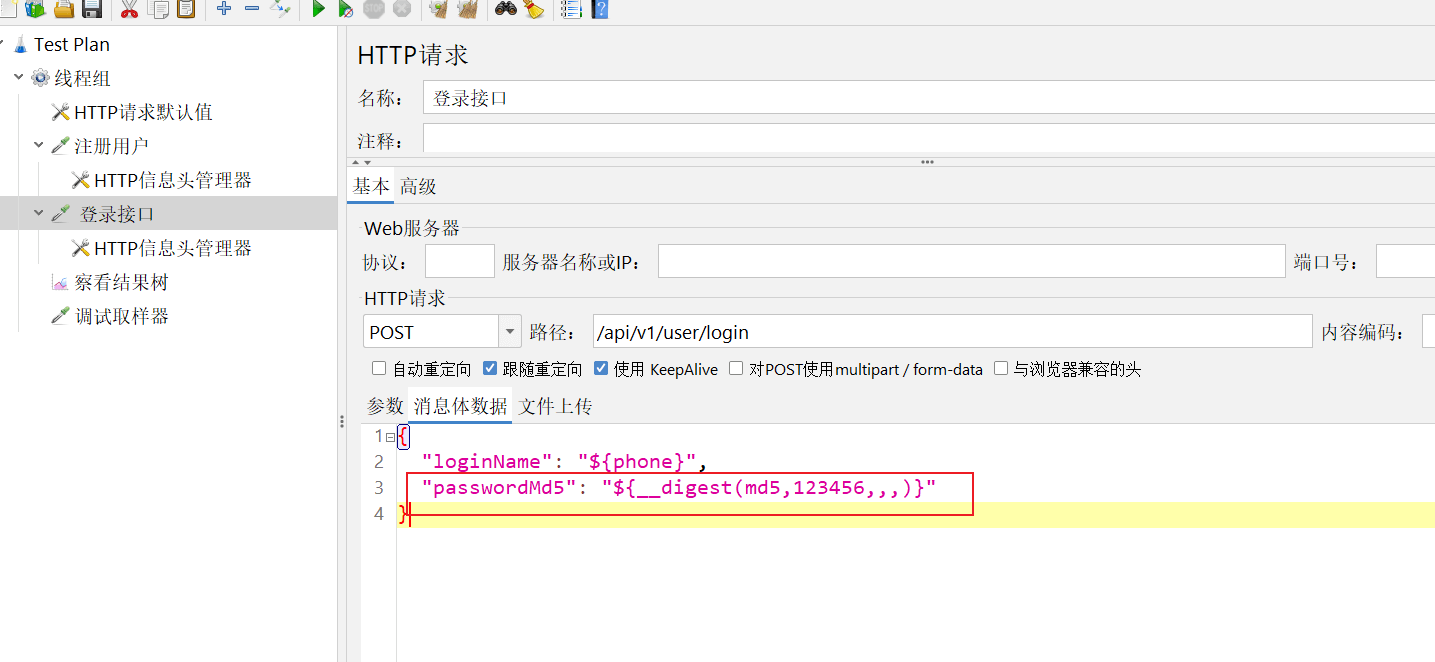Viewport: 1435px width, 662px height.
Task: Clear results with single broom icon
Action: pos(438,9)
